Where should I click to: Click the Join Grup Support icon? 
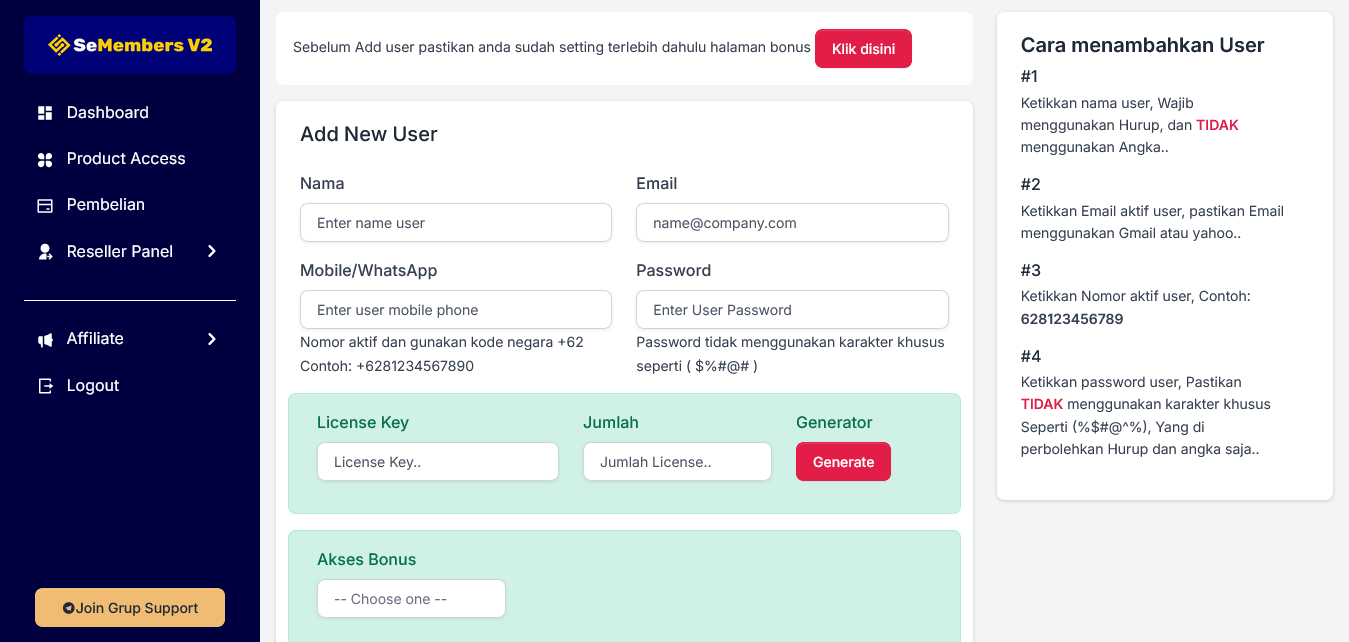68,608
